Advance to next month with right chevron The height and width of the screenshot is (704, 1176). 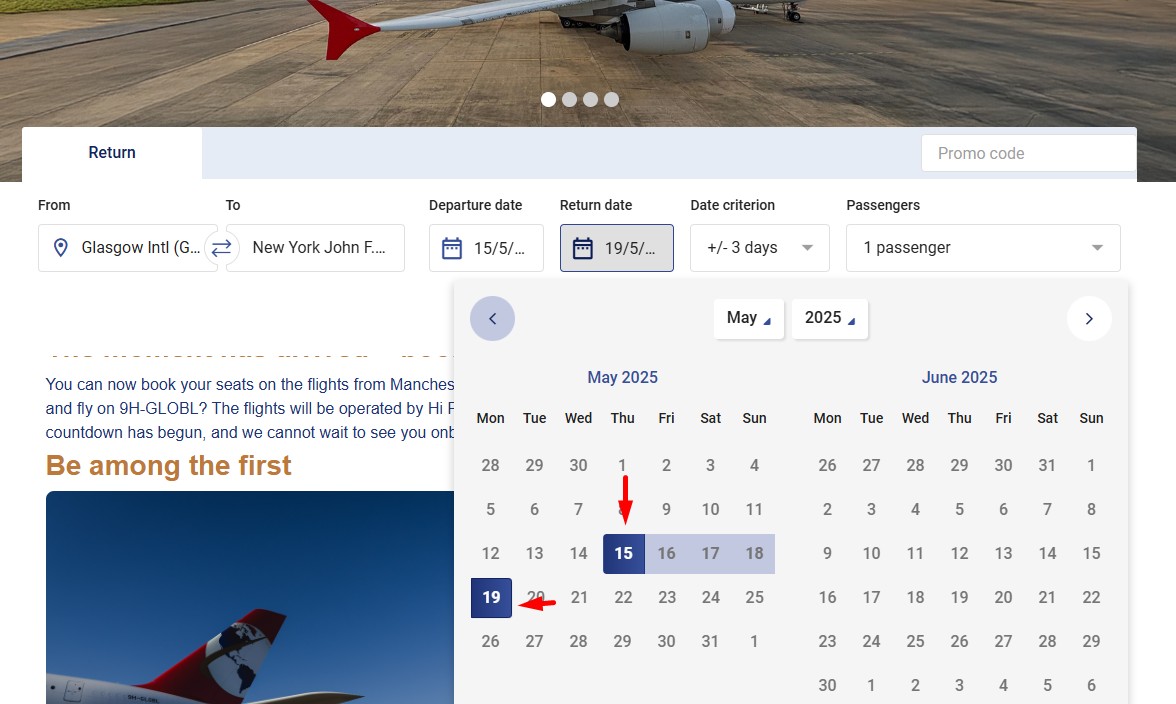click(1089, 318)
